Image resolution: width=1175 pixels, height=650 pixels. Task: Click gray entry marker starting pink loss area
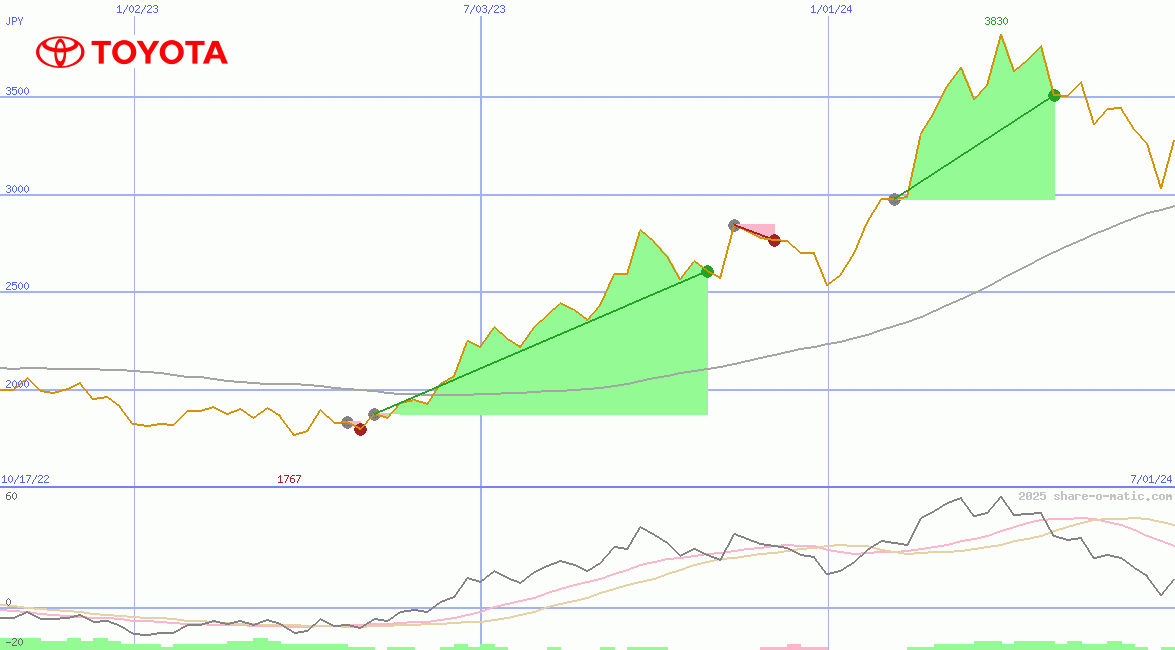[734, 226]
